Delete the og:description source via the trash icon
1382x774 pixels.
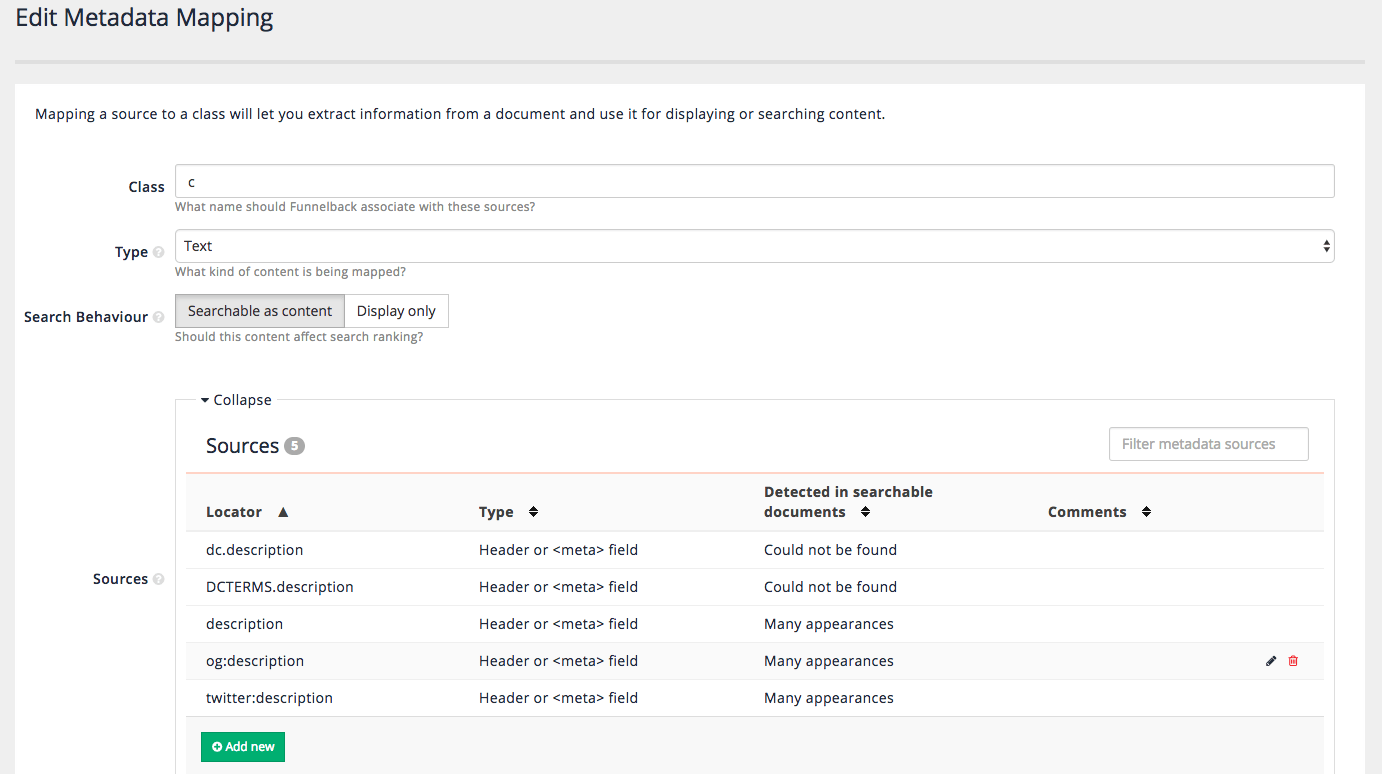pos(1293,660)
